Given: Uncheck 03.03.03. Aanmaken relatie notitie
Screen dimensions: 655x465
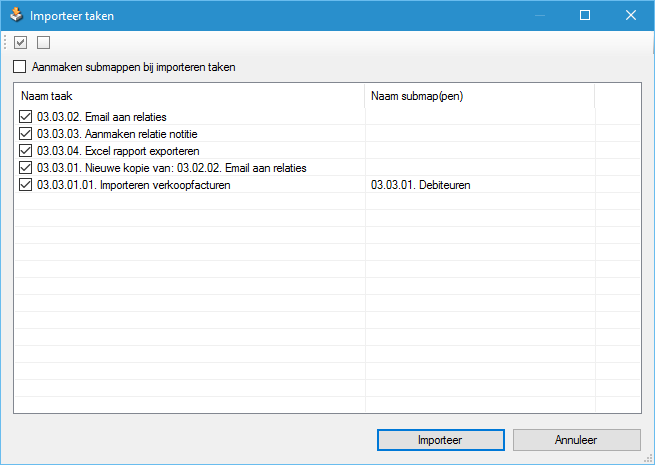Looking at the screenshot, I should (x=25, y=134).
